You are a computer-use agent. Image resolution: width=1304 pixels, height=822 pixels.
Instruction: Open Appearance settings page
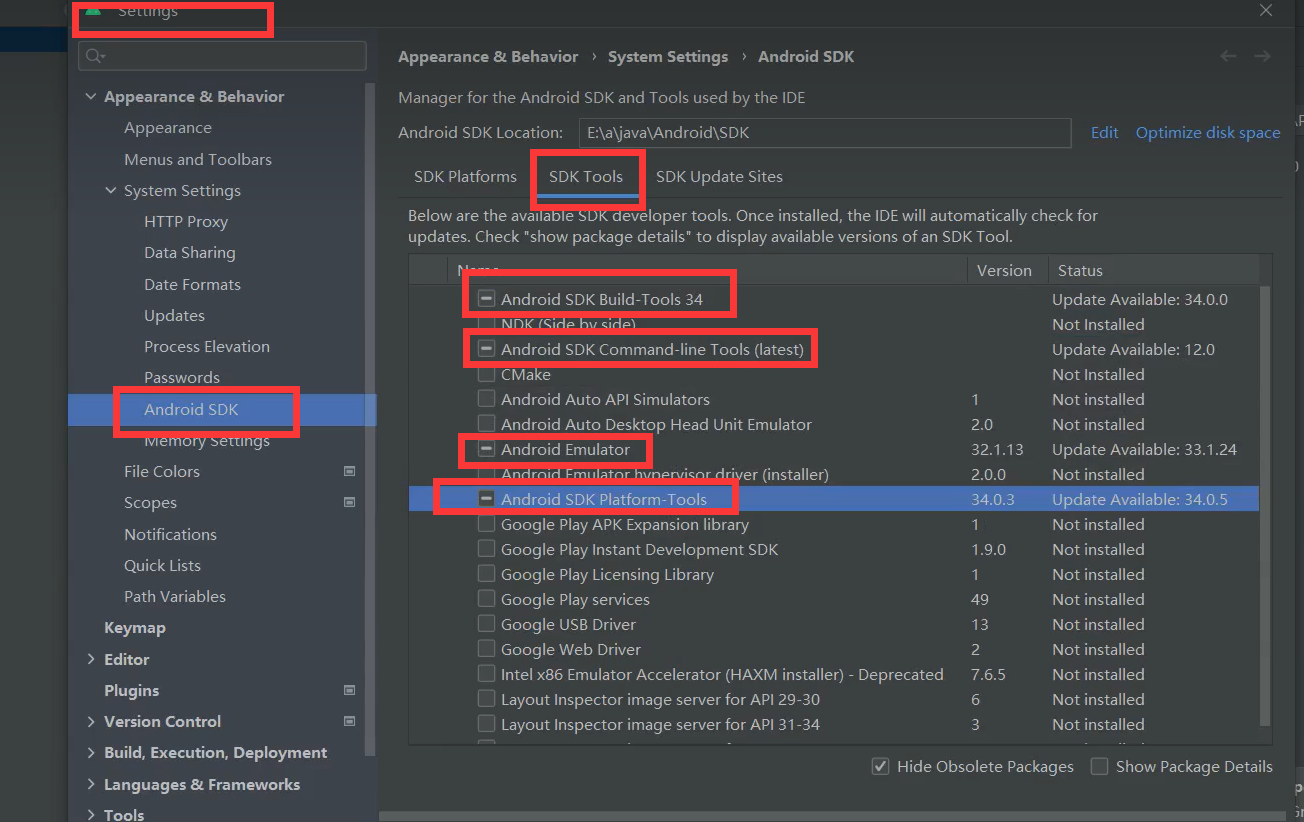coord(168,128)
